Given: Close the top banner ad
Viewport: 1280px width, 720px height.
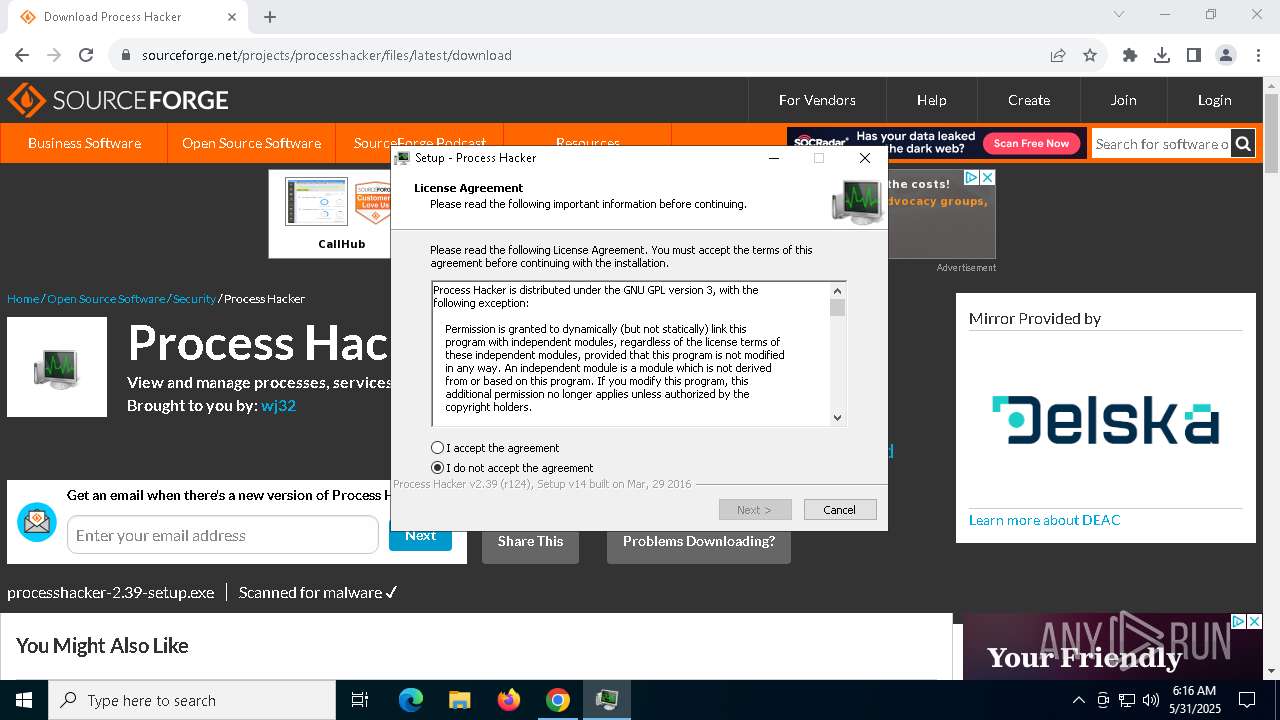Looking at the screenshot, I should (x=987, y=178).
